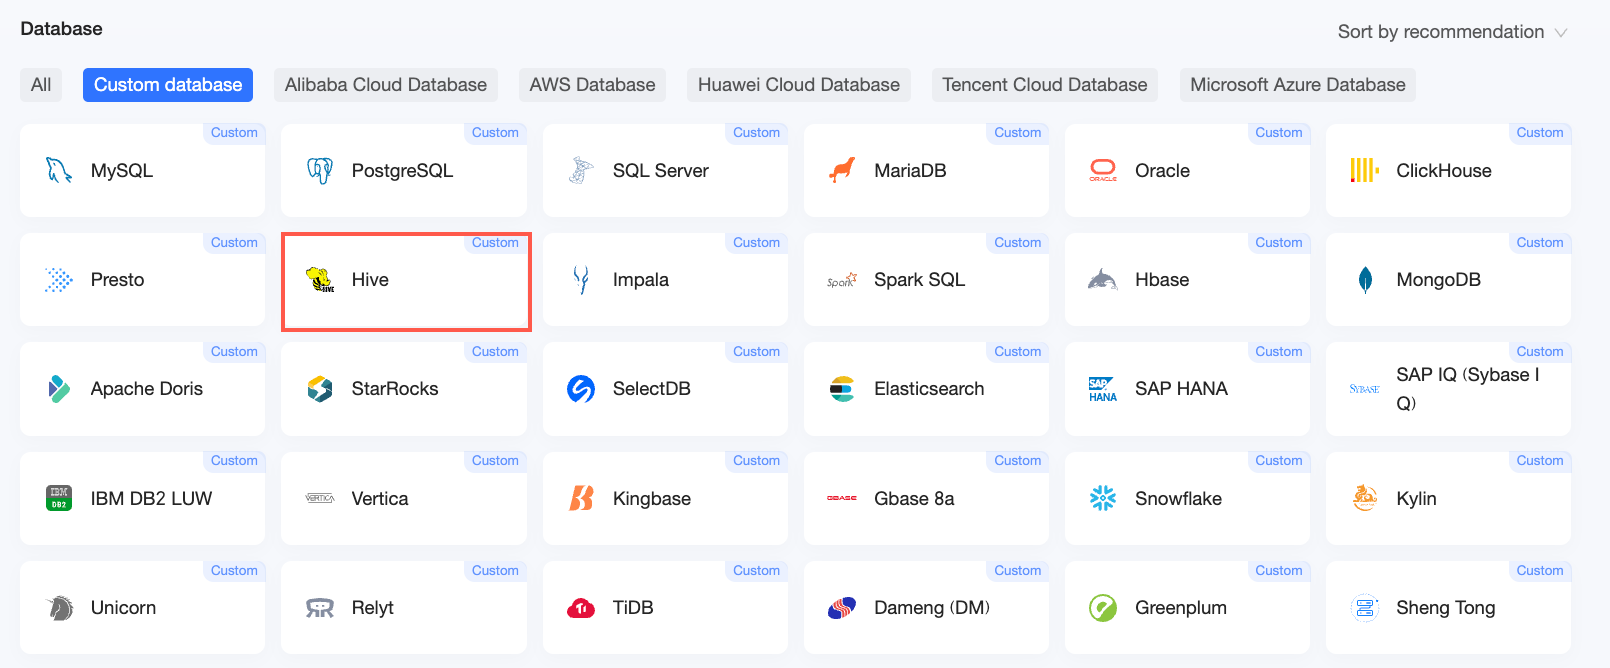Click the ClickHouse yellow bars icon
Image resolution: width=1610 pixels, height=668 pixels.
click(x=1364, y=170)
